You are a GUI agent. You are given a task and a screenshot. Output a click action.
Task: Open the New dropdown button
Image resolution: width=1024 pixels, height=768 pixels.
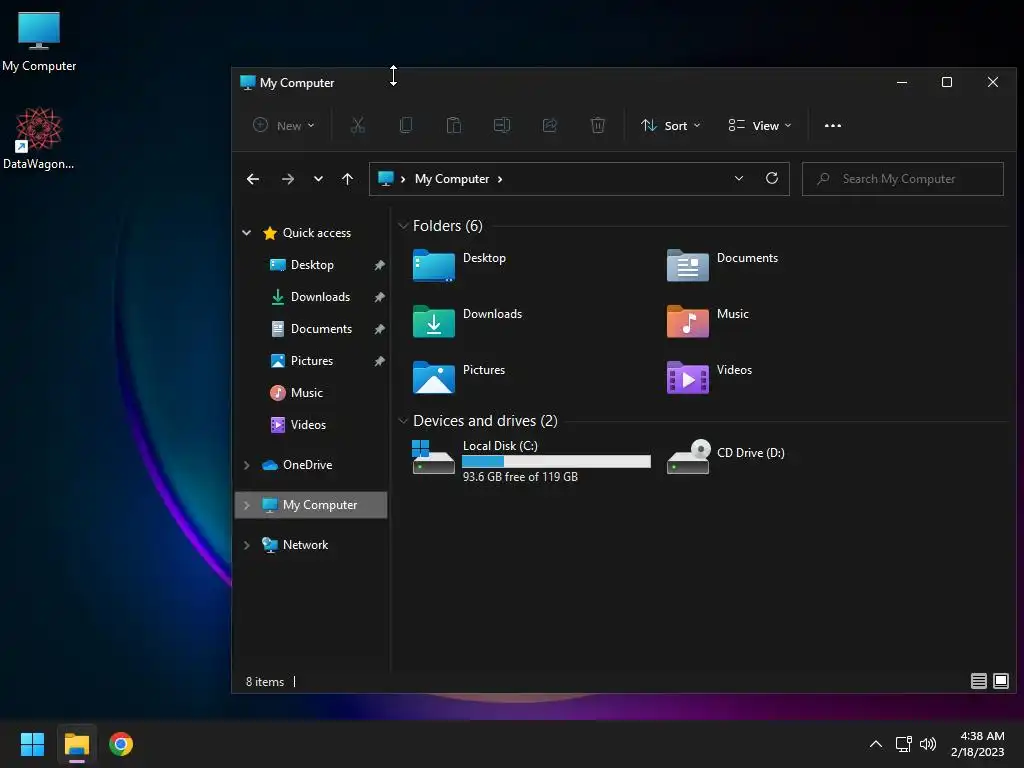point(284,125)
